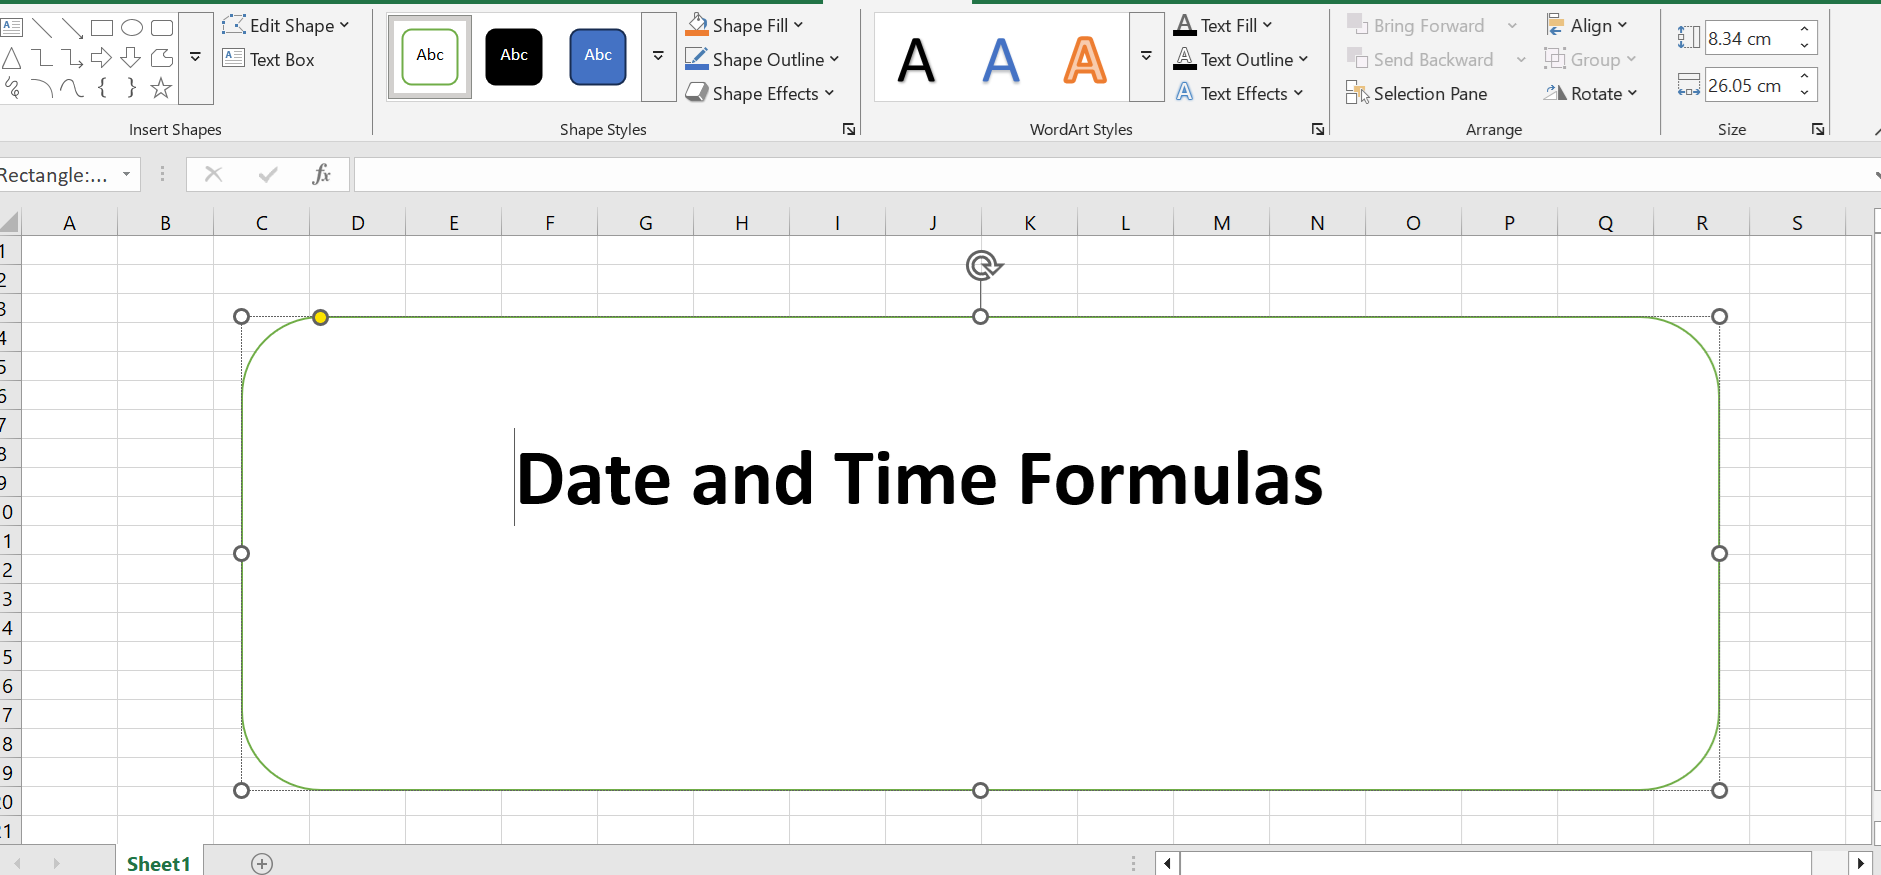Image resolution: width=1881 pixels, height=875 pixels.
Task: Click the Insert Function fx icon
Action: click(321, 175)
